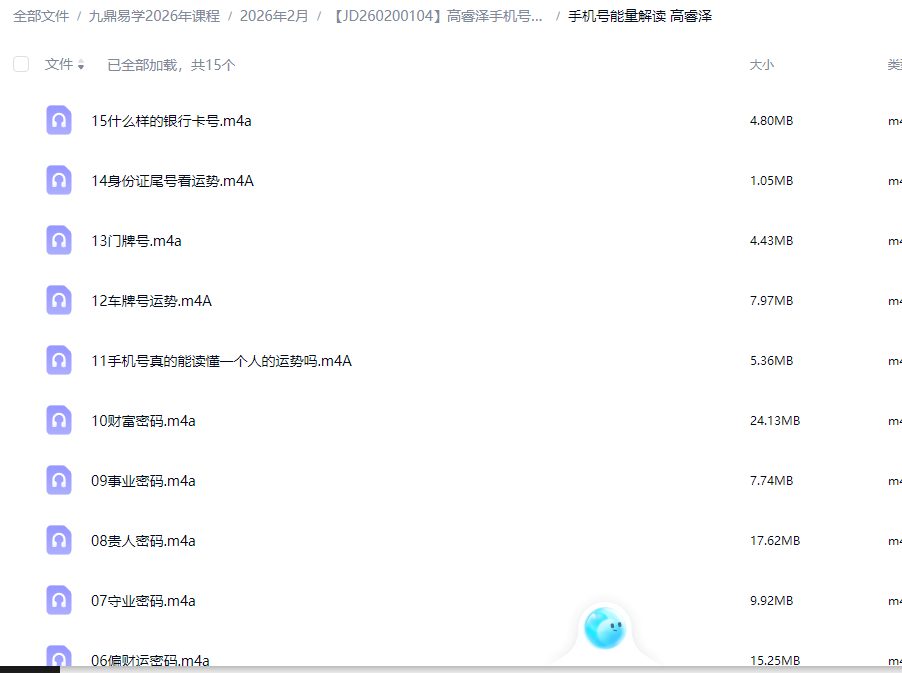This screenshot has width=902, height=673.
Task: Sort list using the 文件 column arrow
Action: [x=81, y=65]
